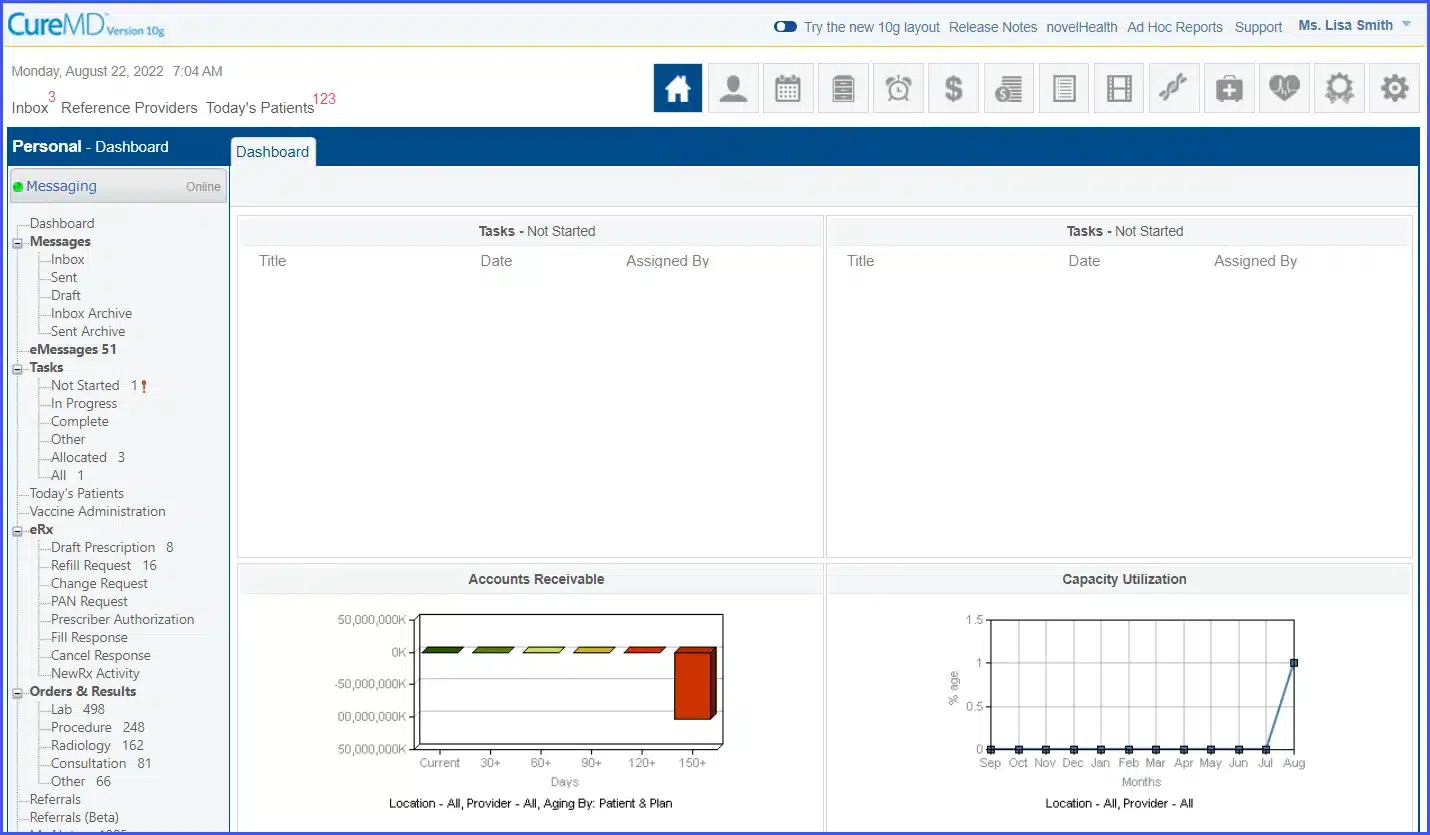Image resolution: width=1430 pixels, height=835 pixels.
Task: Open Referrals (Beta) item
Action: 76,818
